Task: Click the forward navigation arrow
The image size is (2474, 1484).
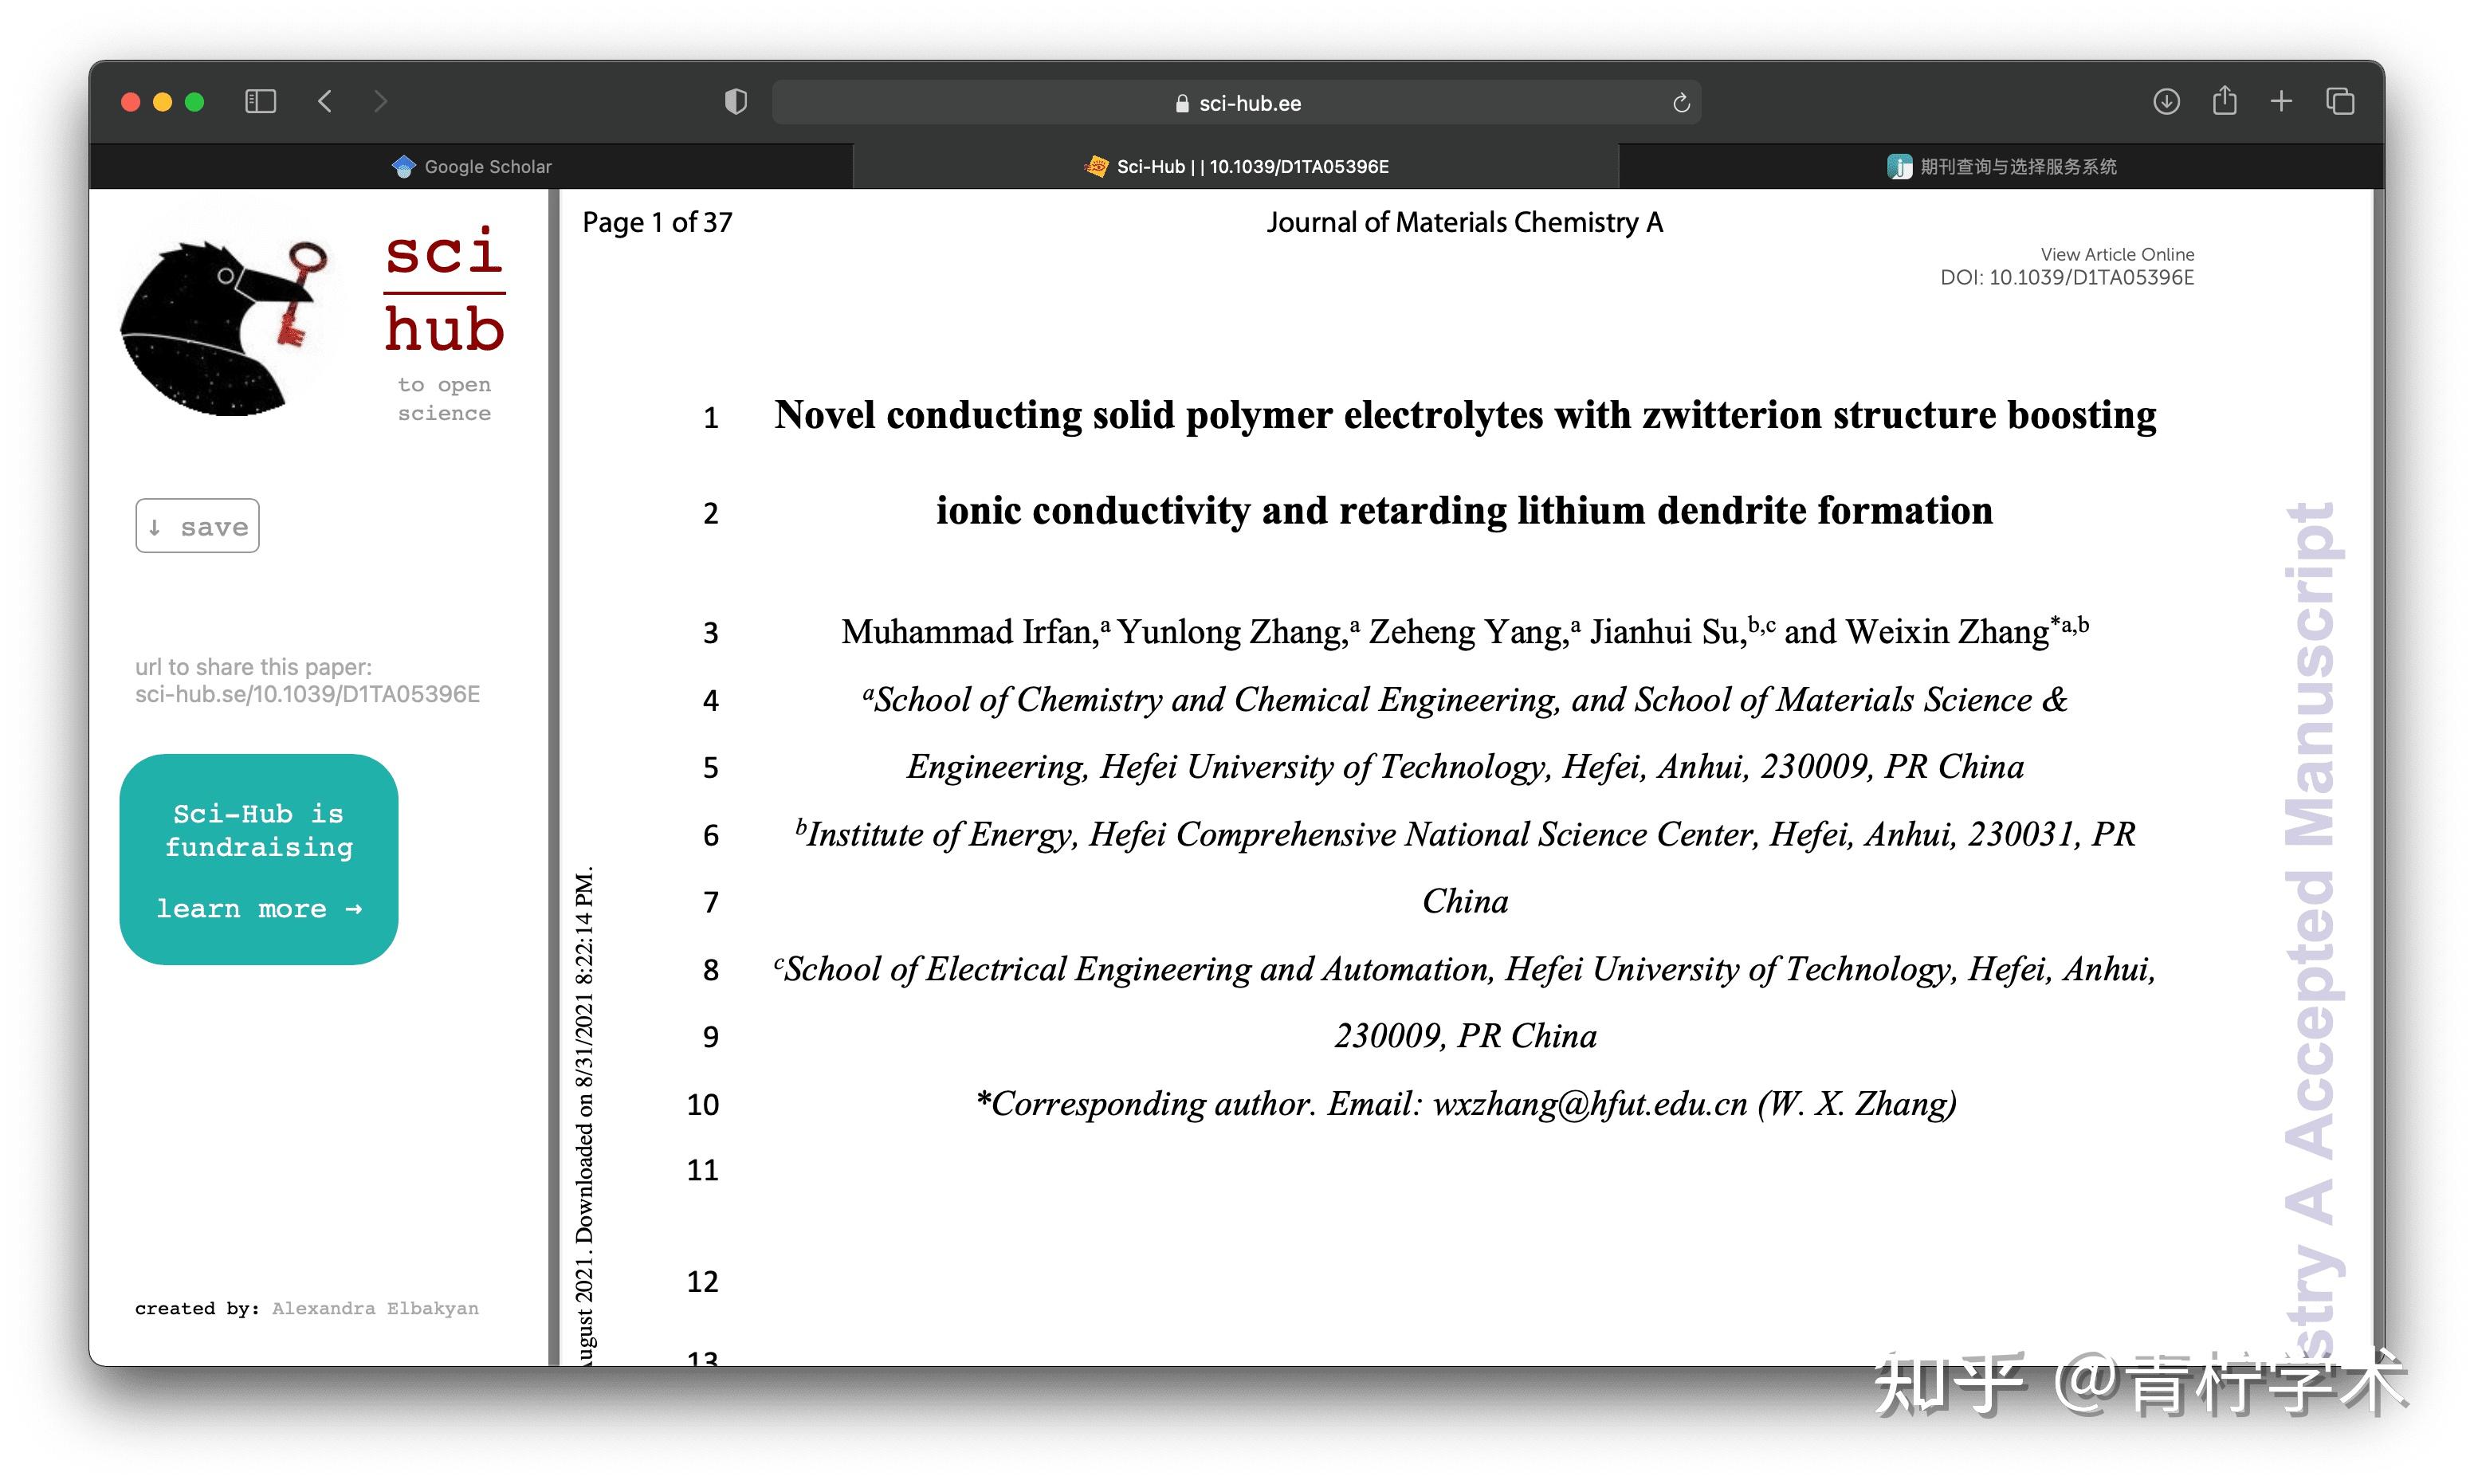Action: 380,101
